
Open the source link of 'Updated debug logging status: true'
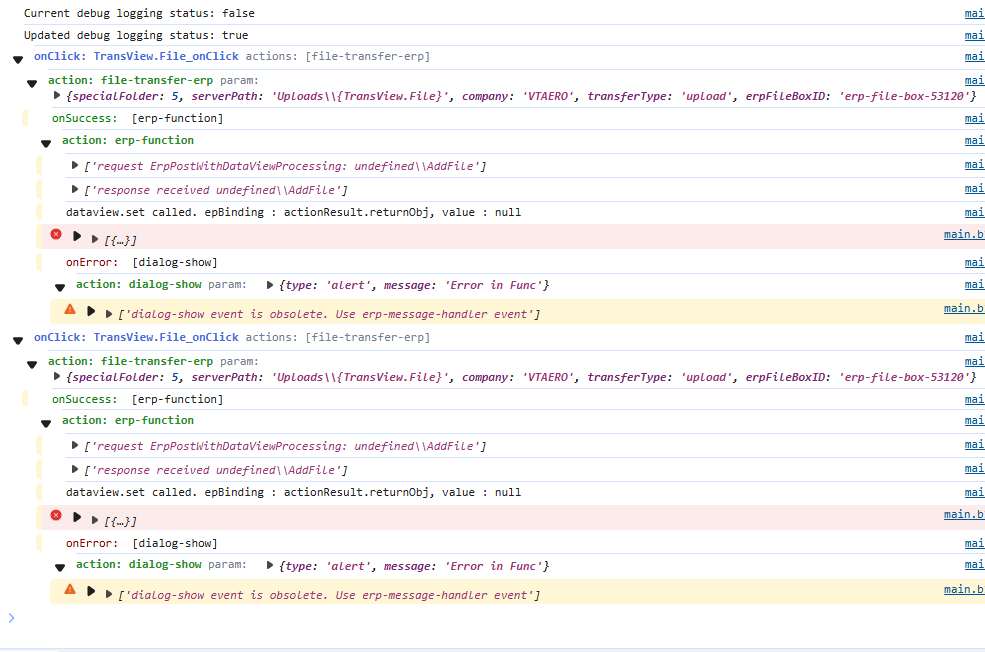pyautogui.click(x=974, y=35)
